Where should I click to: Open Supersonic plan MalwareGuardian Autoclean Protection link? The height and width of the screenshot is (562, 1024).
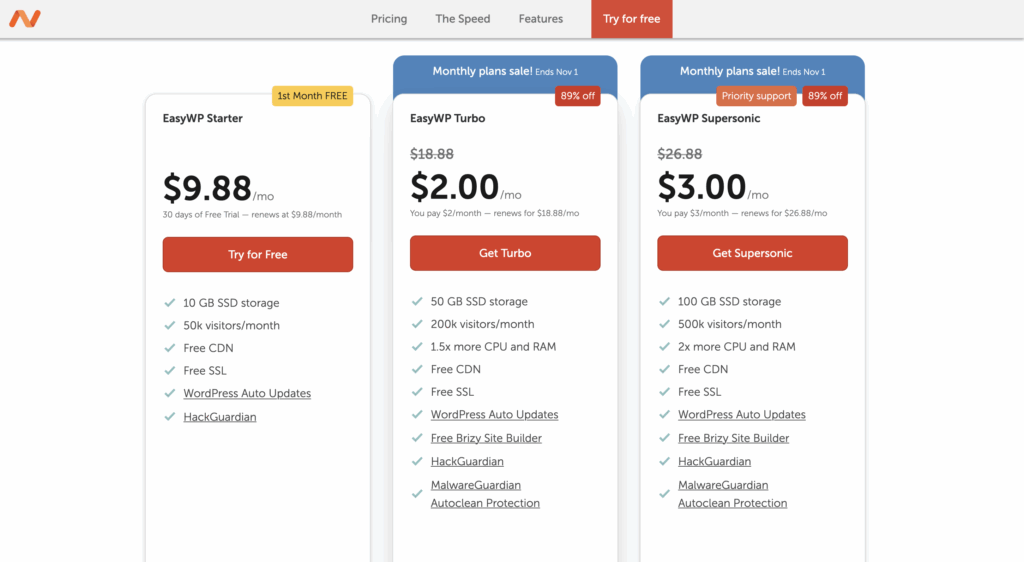tap(733, 494)
